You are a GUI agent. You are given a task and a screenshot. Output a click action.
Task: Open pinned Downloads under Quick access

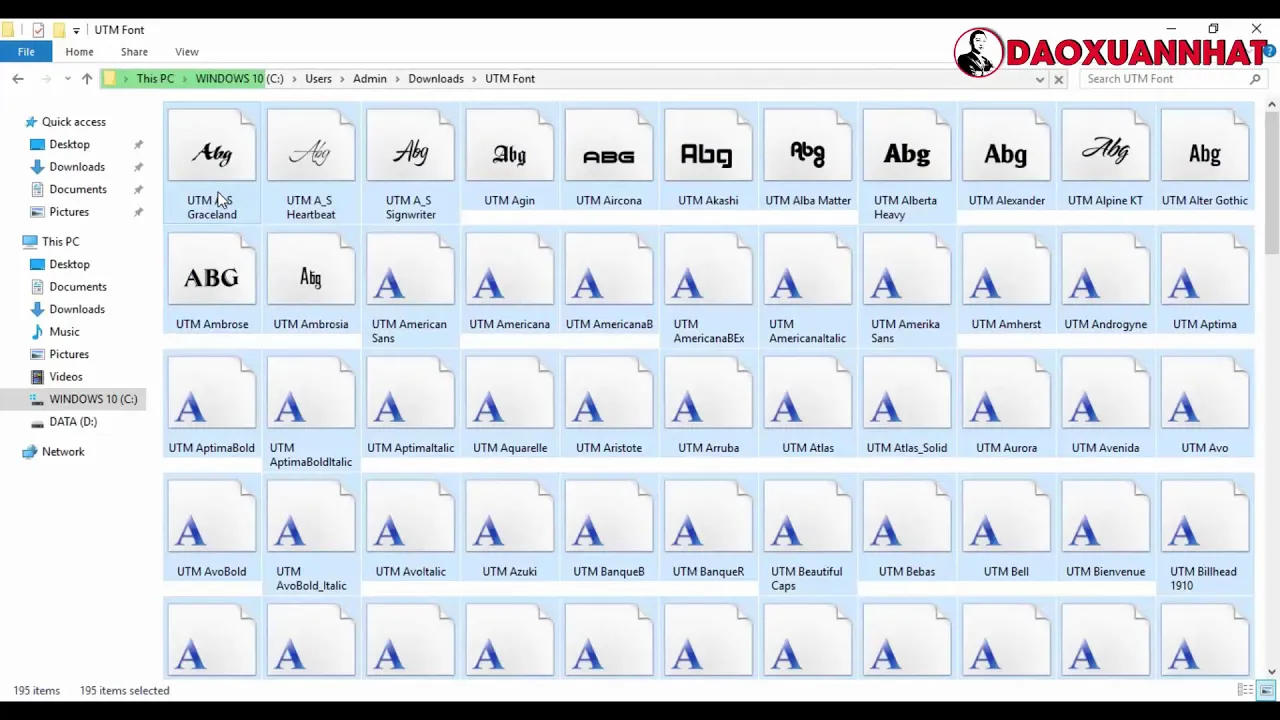(77, 167)
